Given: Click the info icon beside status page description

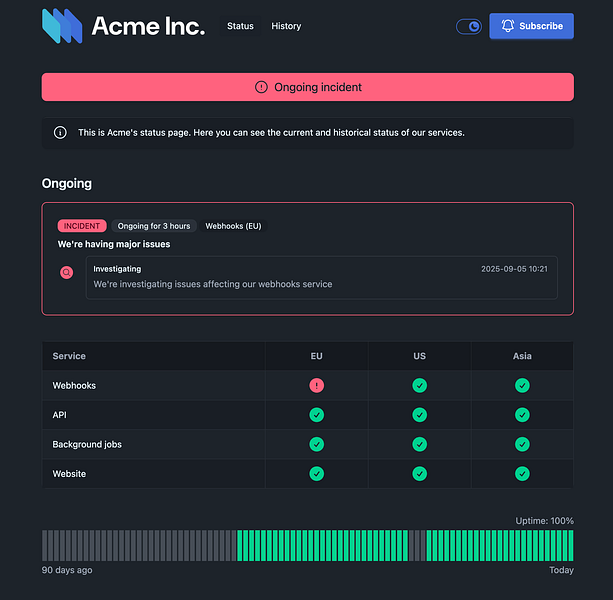Looking at the screenshot, I should click(60, 133).
